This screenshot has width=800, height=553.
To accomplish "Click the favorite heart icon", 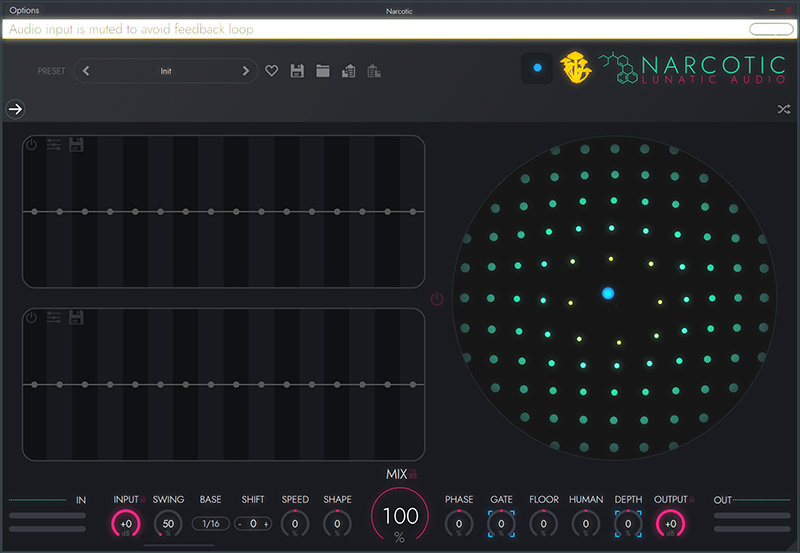I will tap(271, 71).
